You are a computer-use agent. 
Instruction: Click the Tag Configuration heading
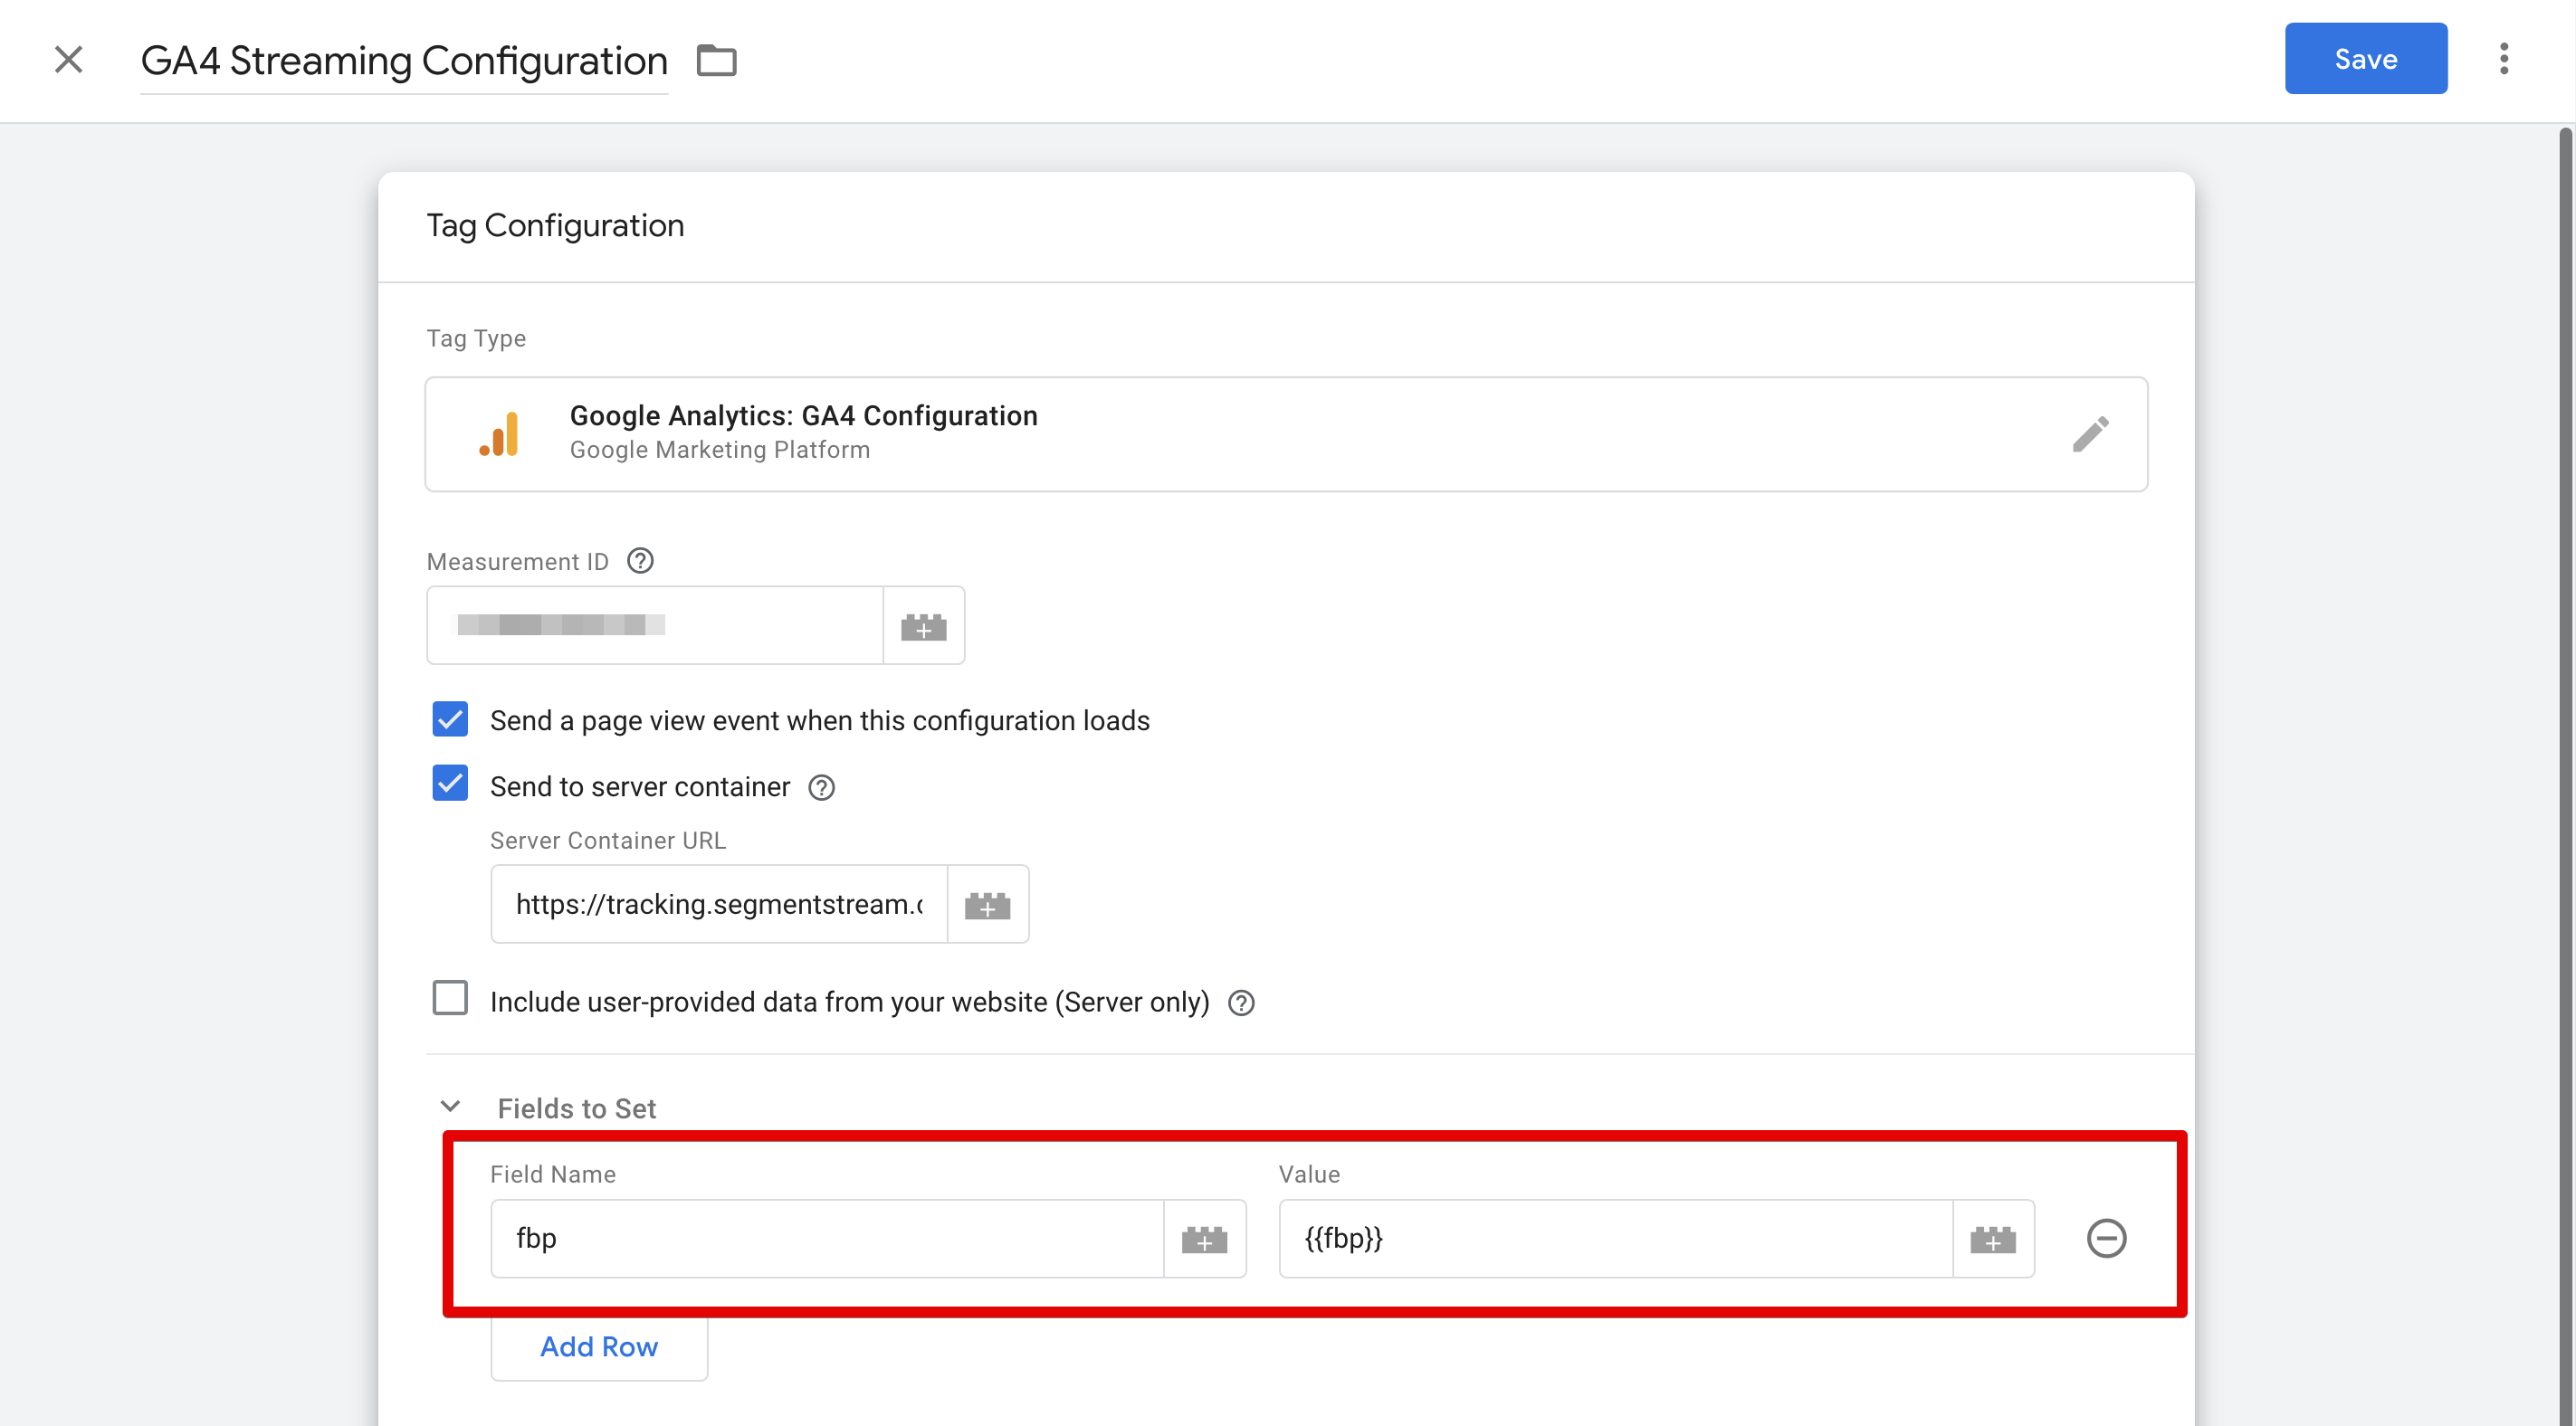click(x=555, y=226)
